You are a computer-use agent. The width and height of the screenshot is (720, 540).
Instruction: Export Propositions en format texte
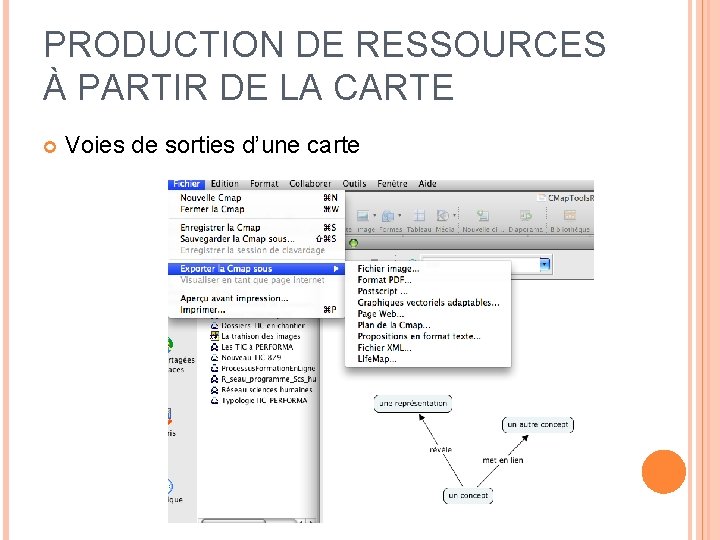[x=428, y=337]
